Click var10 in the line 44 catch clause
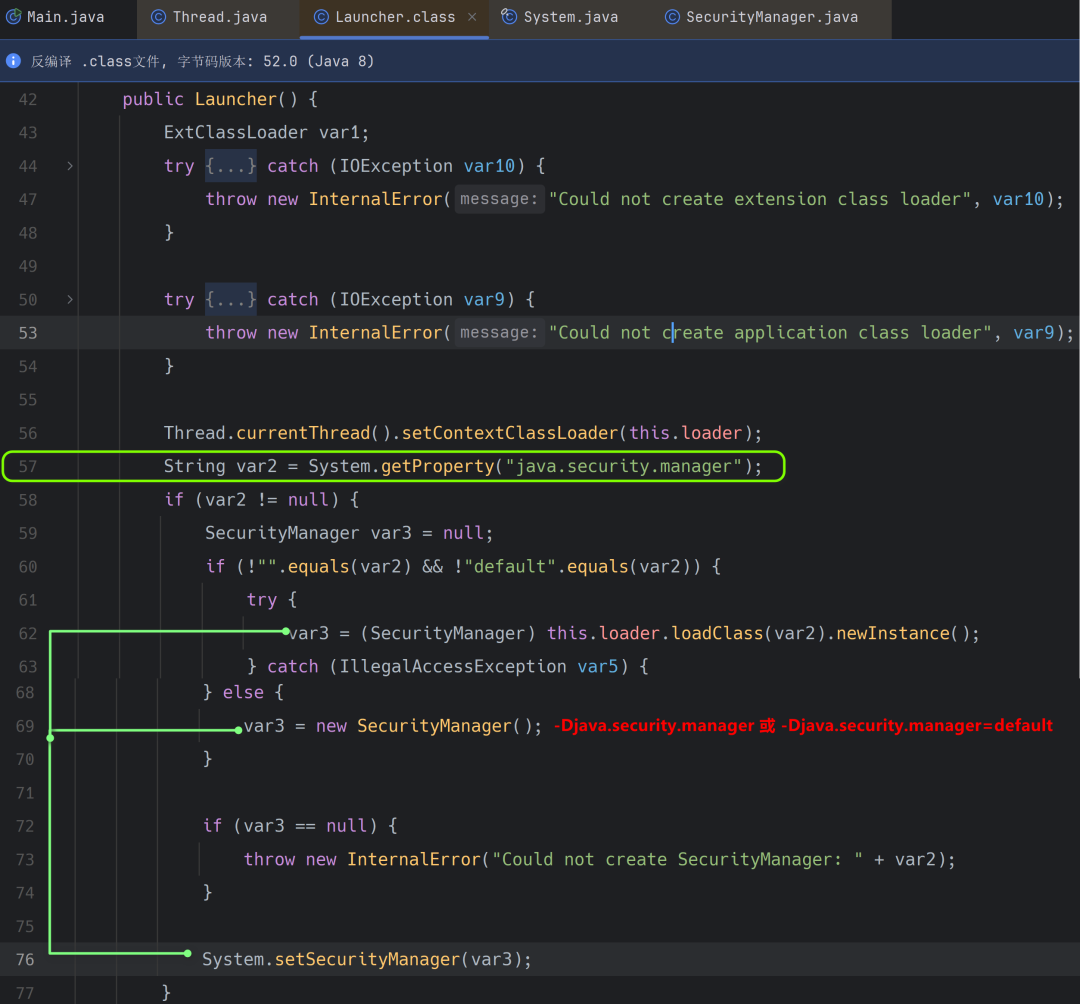The width and height of the screenshot is (1080, 1004). click(489, 166)
